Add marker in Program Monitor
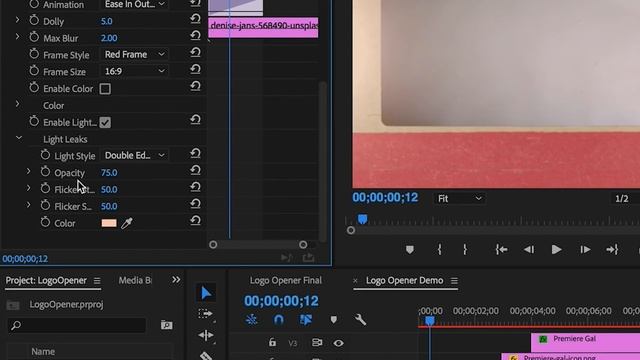The image size is (640, 360). tap(410, 249)
